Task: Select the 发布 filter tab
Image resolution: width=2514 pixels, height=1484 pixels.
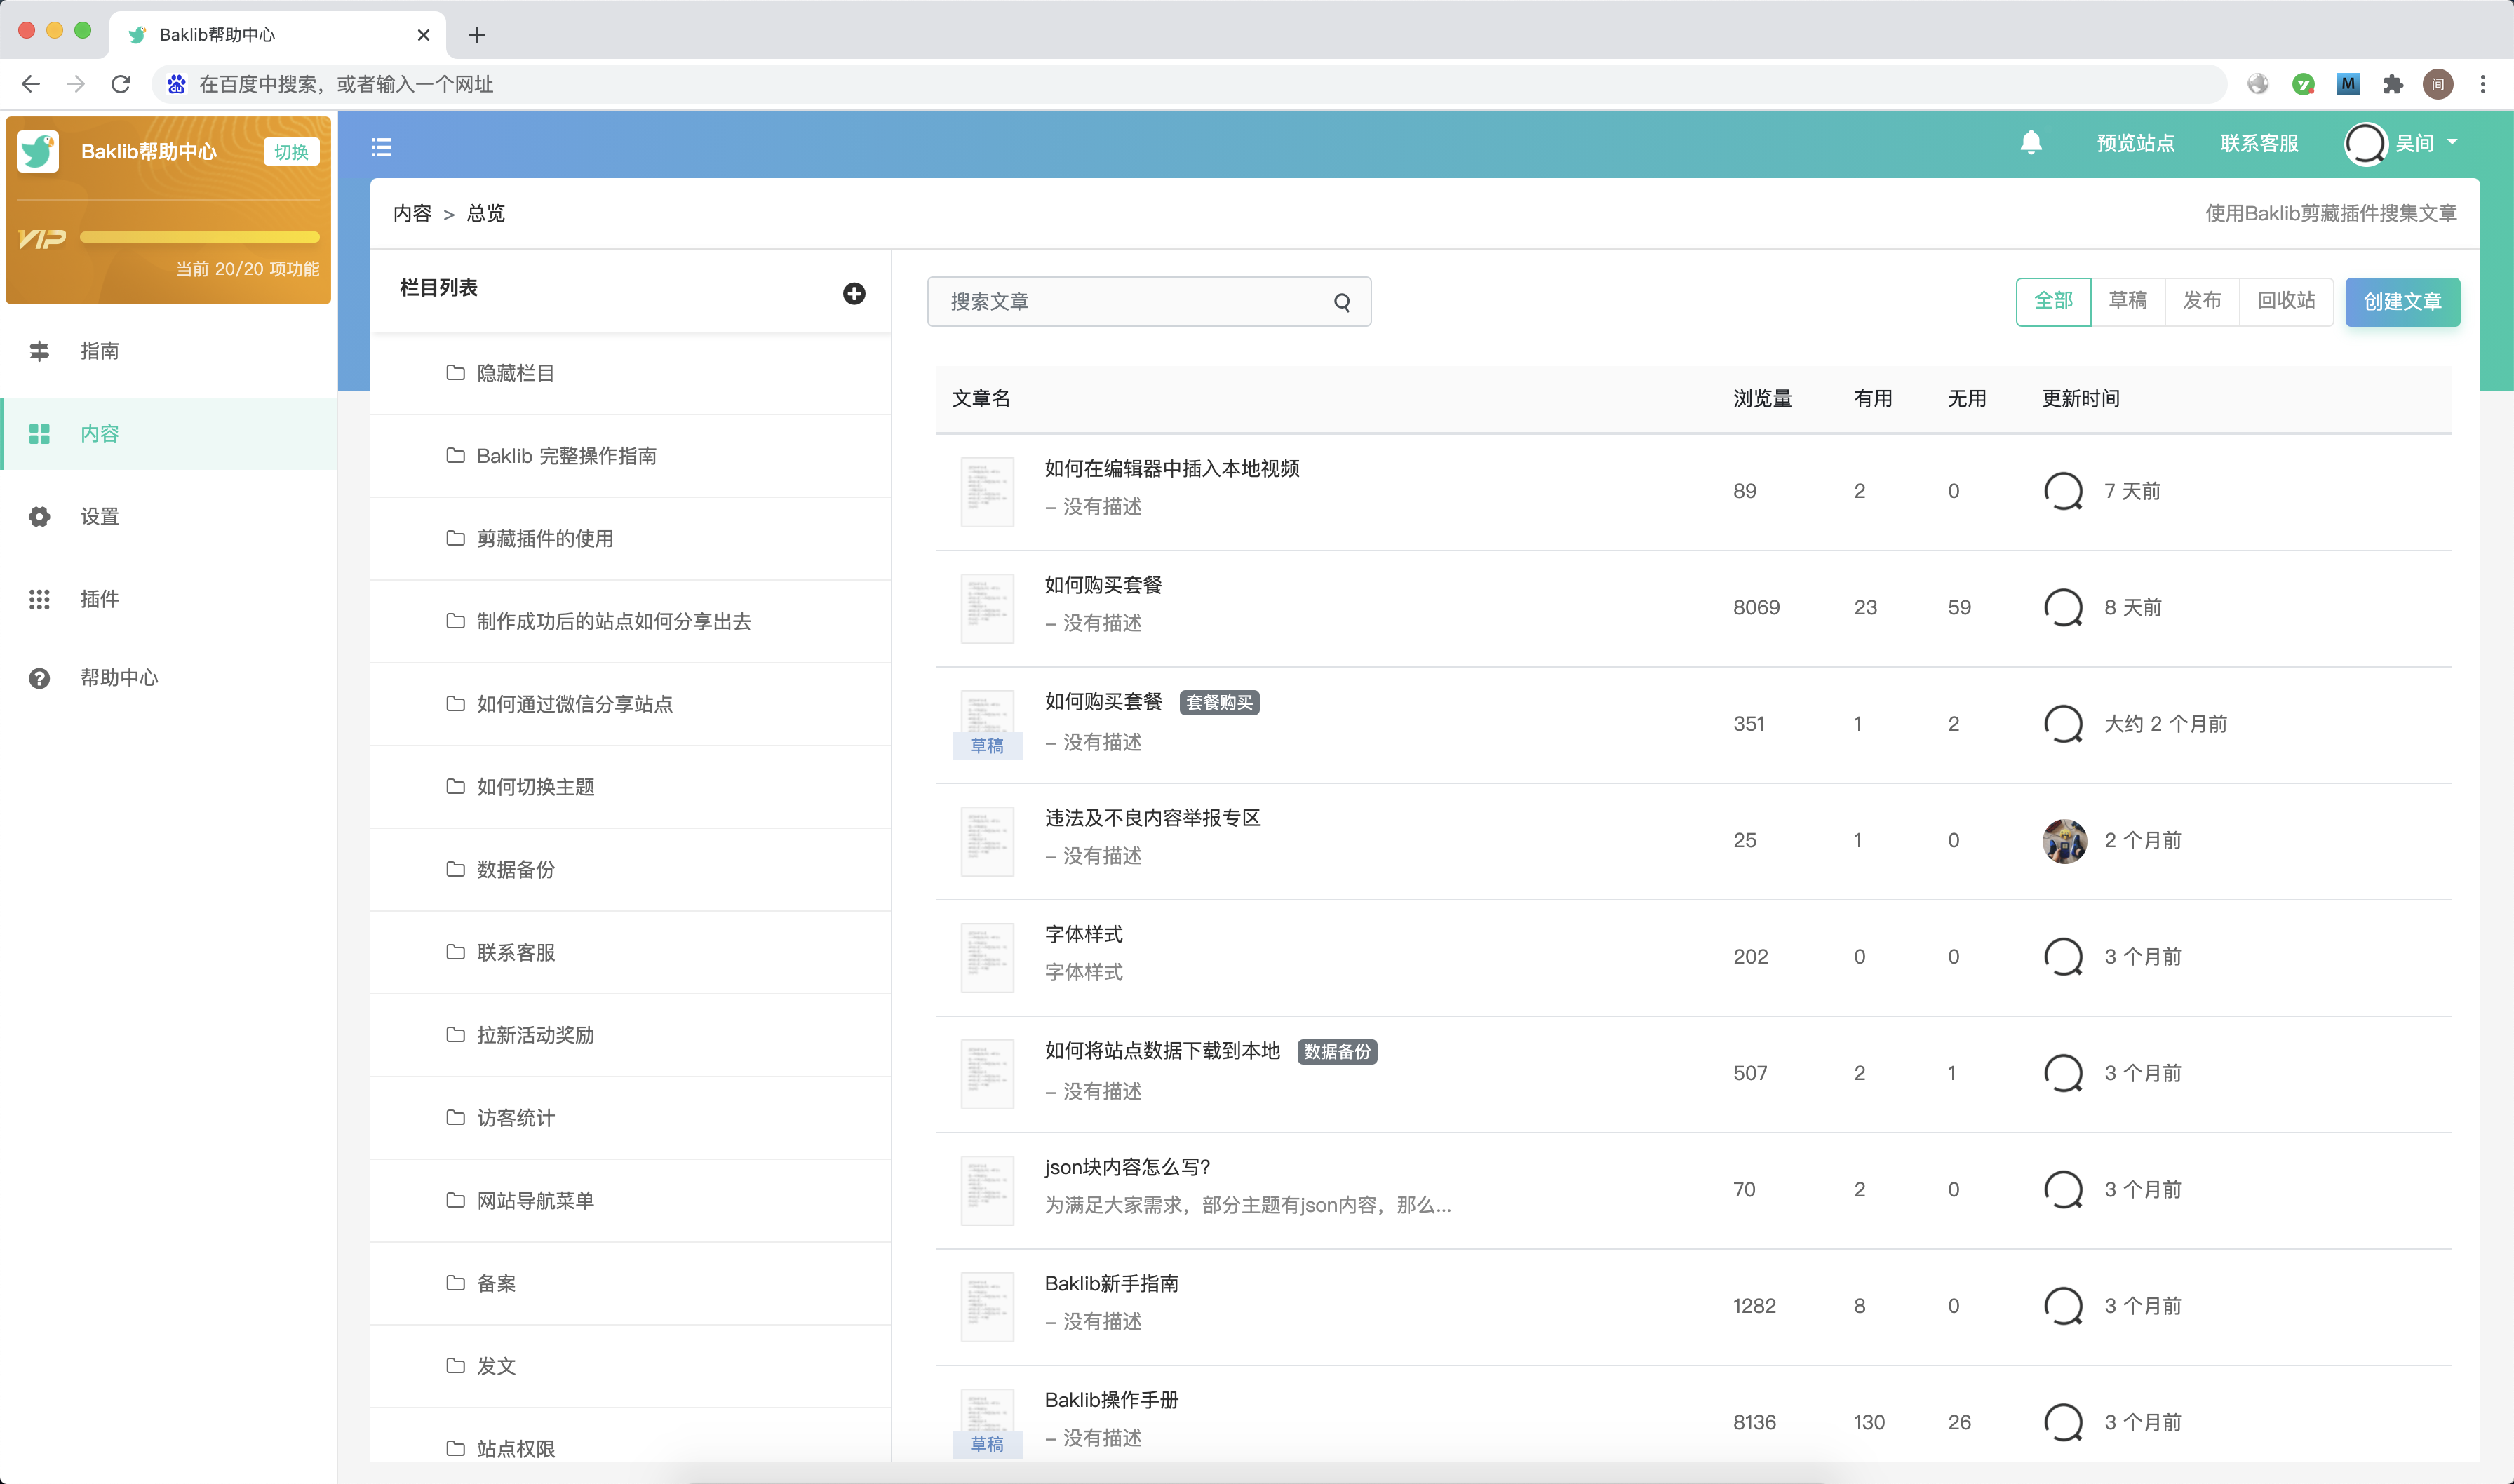Action: tap(2201, 301)
